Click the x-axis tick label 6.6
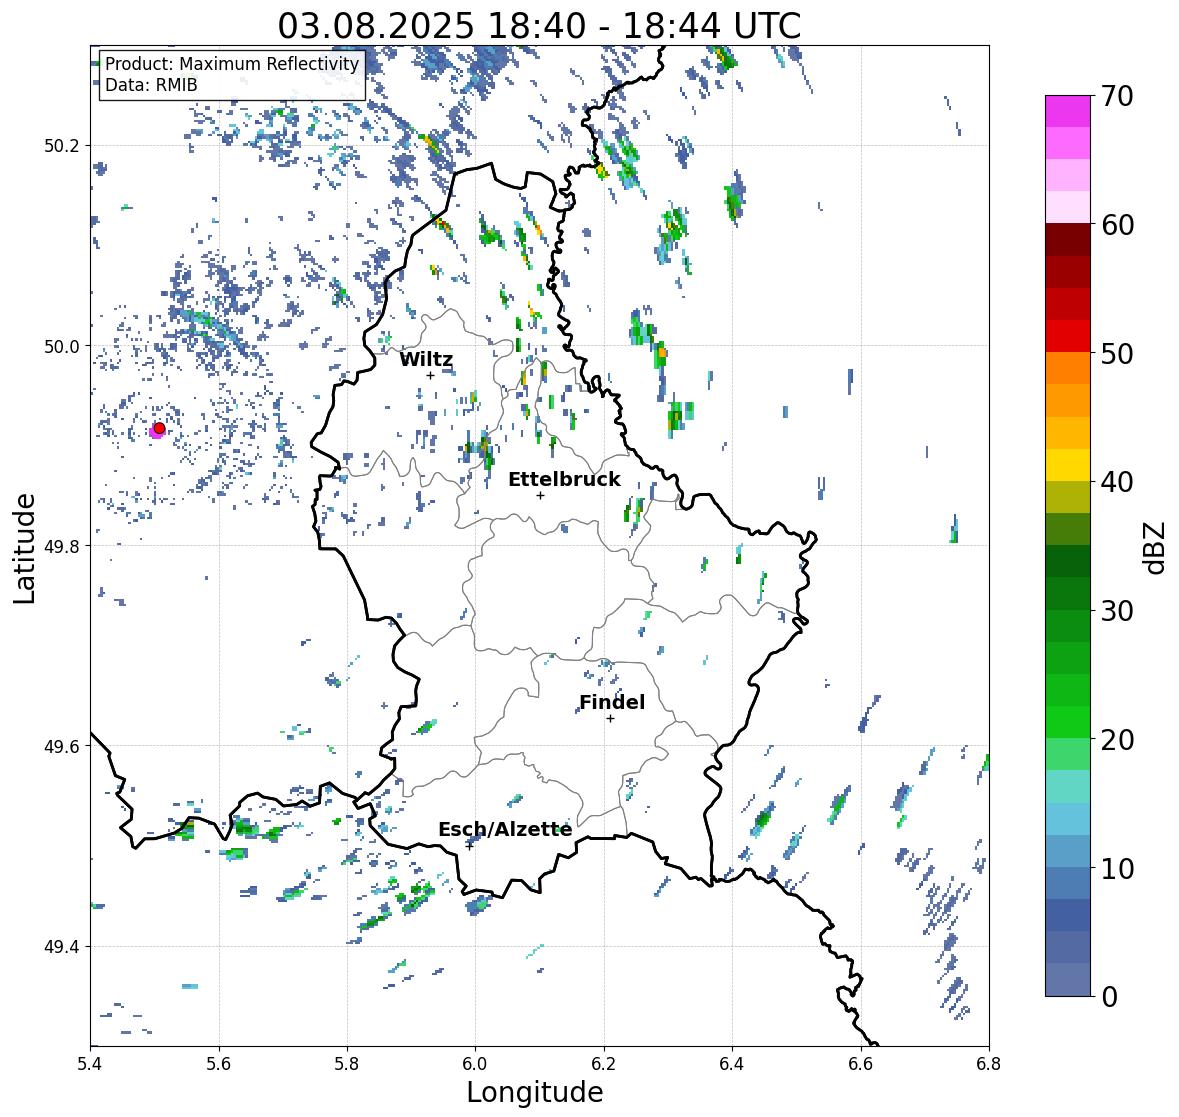 pos(861,1063)
